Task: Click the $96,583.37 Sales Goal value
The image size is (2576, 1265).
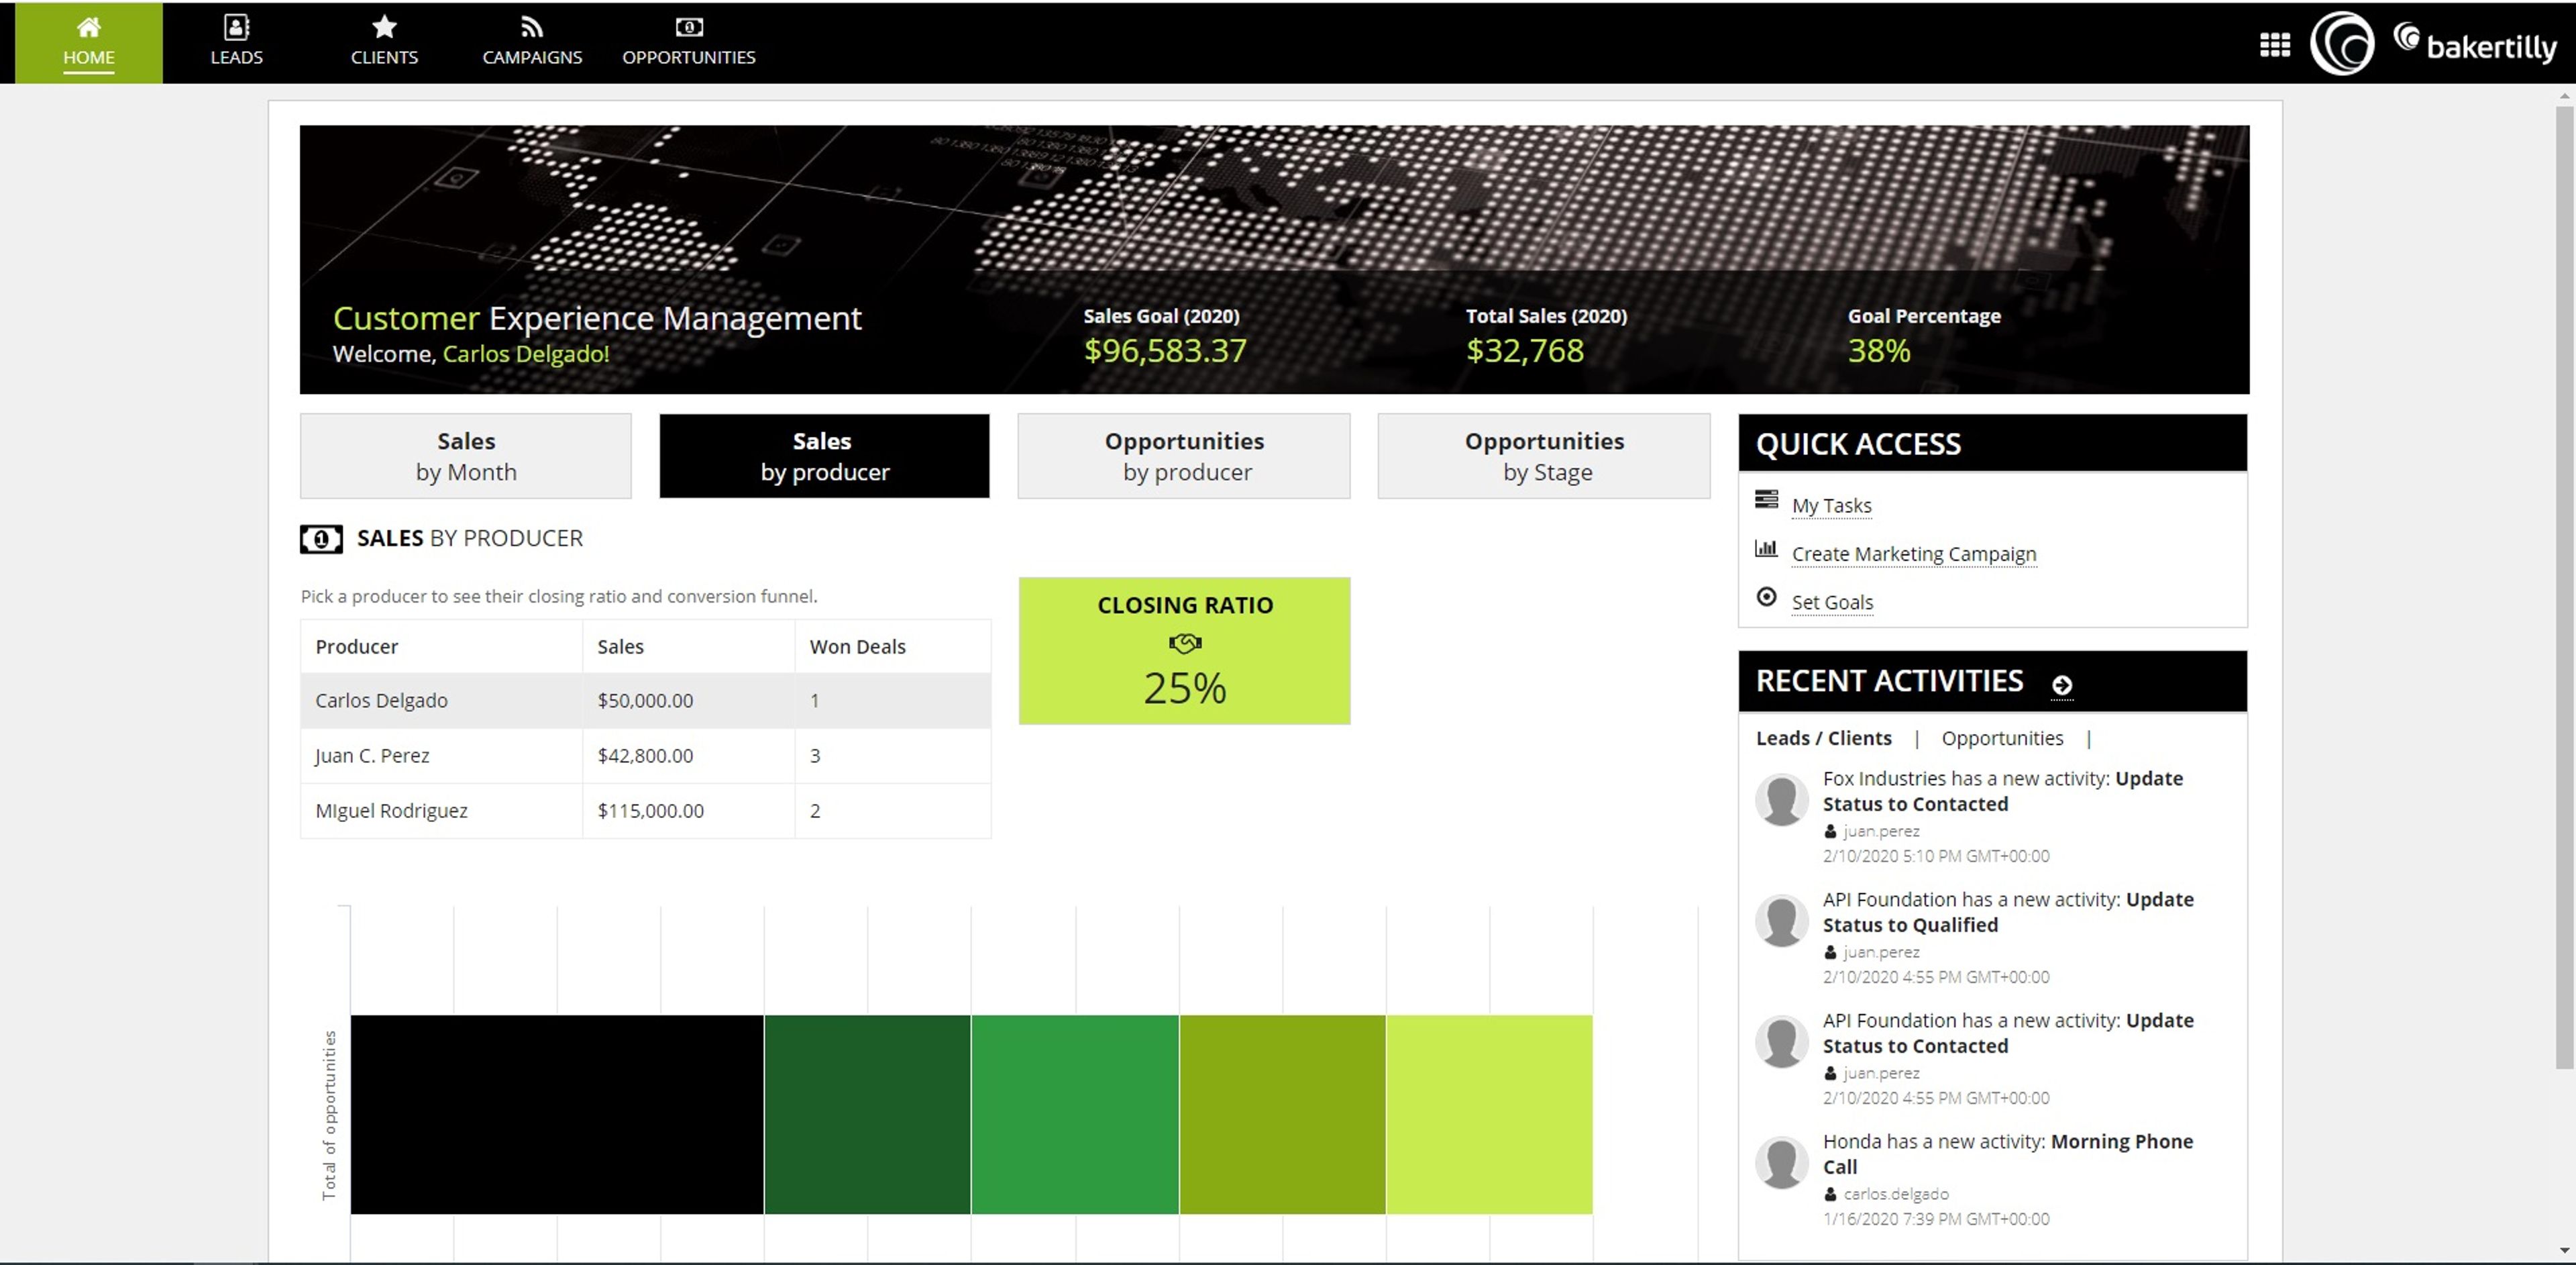Action: pos(1165,351)
